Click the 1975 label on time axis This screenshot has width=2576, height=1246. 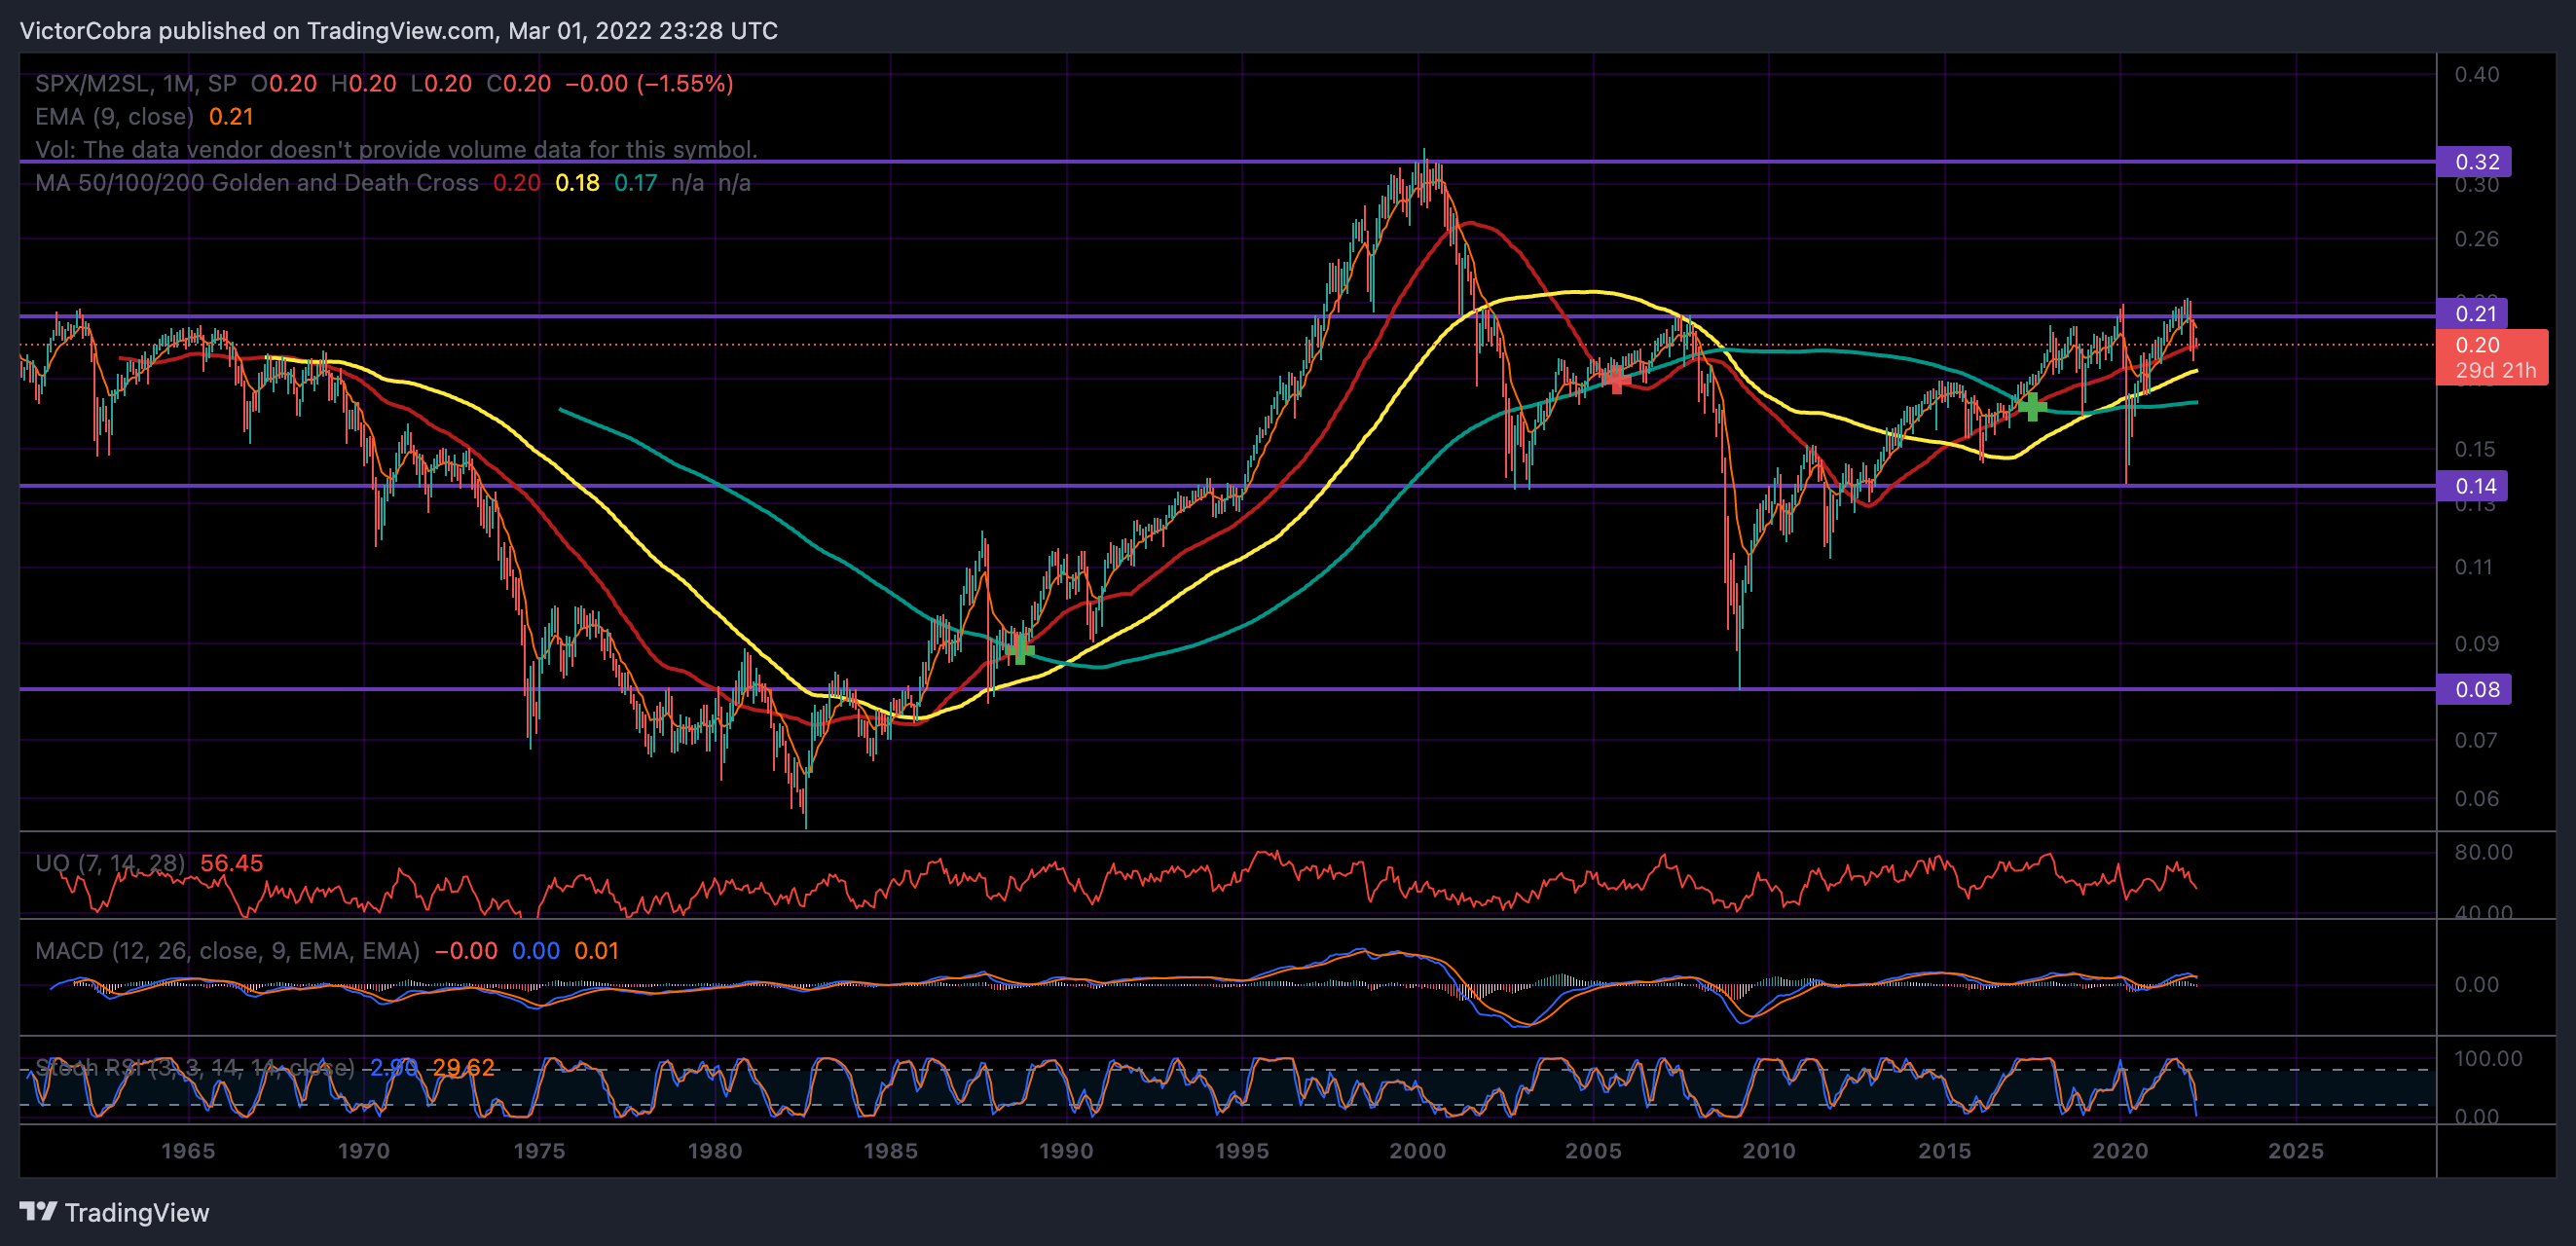(539, 1150)
